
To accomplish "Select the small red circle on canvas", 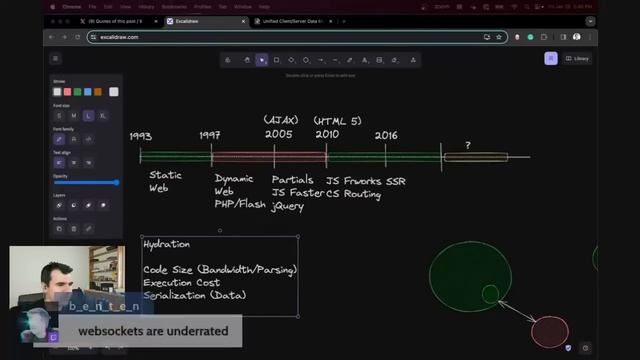I will tap(550, 332).
